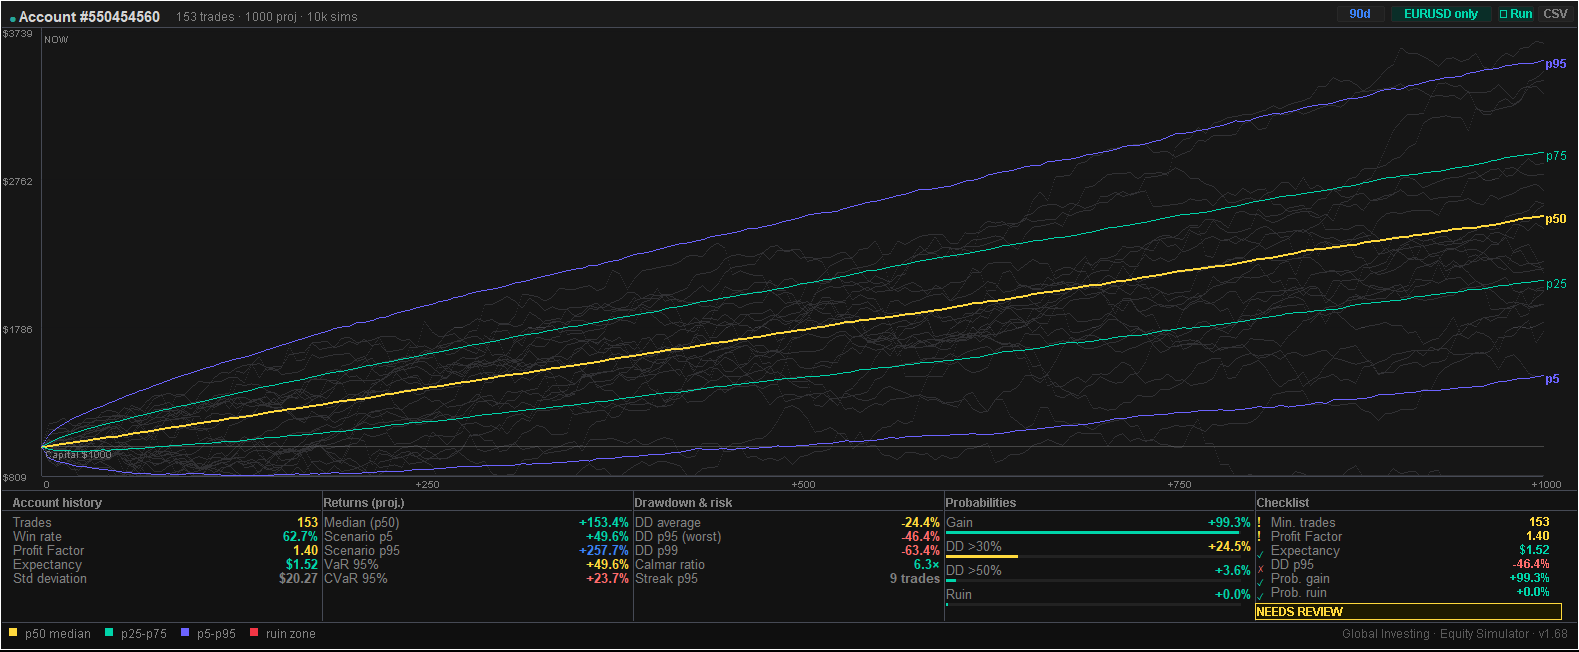Click the Std deviation $20.27 value
Viewport: 1579px width, 652px height.
(298, 579)
